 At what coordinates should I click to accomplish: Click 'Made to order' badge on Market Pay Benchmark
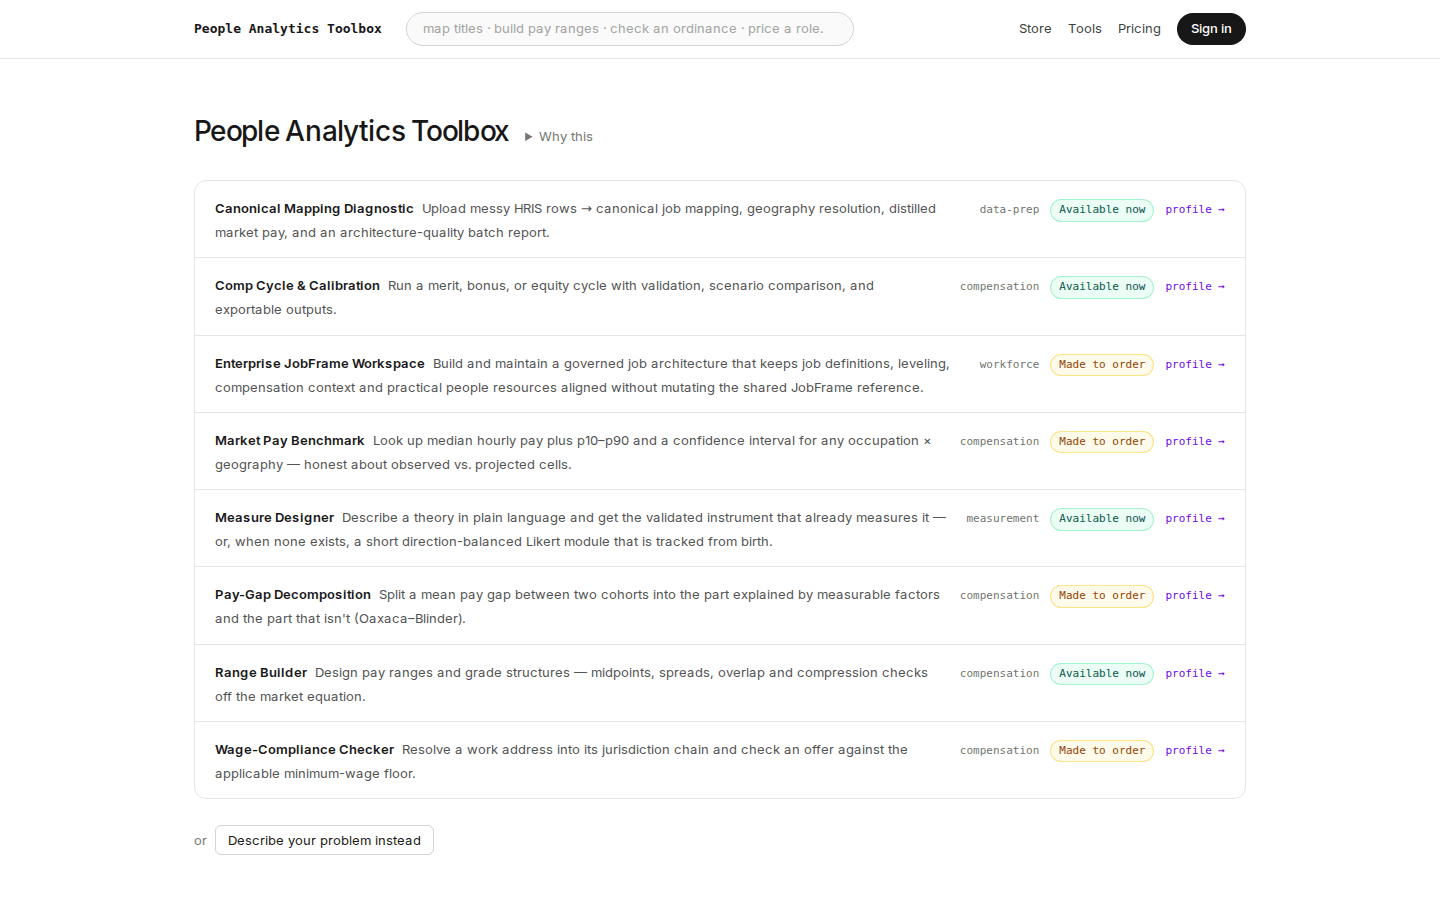[1102, 442]
